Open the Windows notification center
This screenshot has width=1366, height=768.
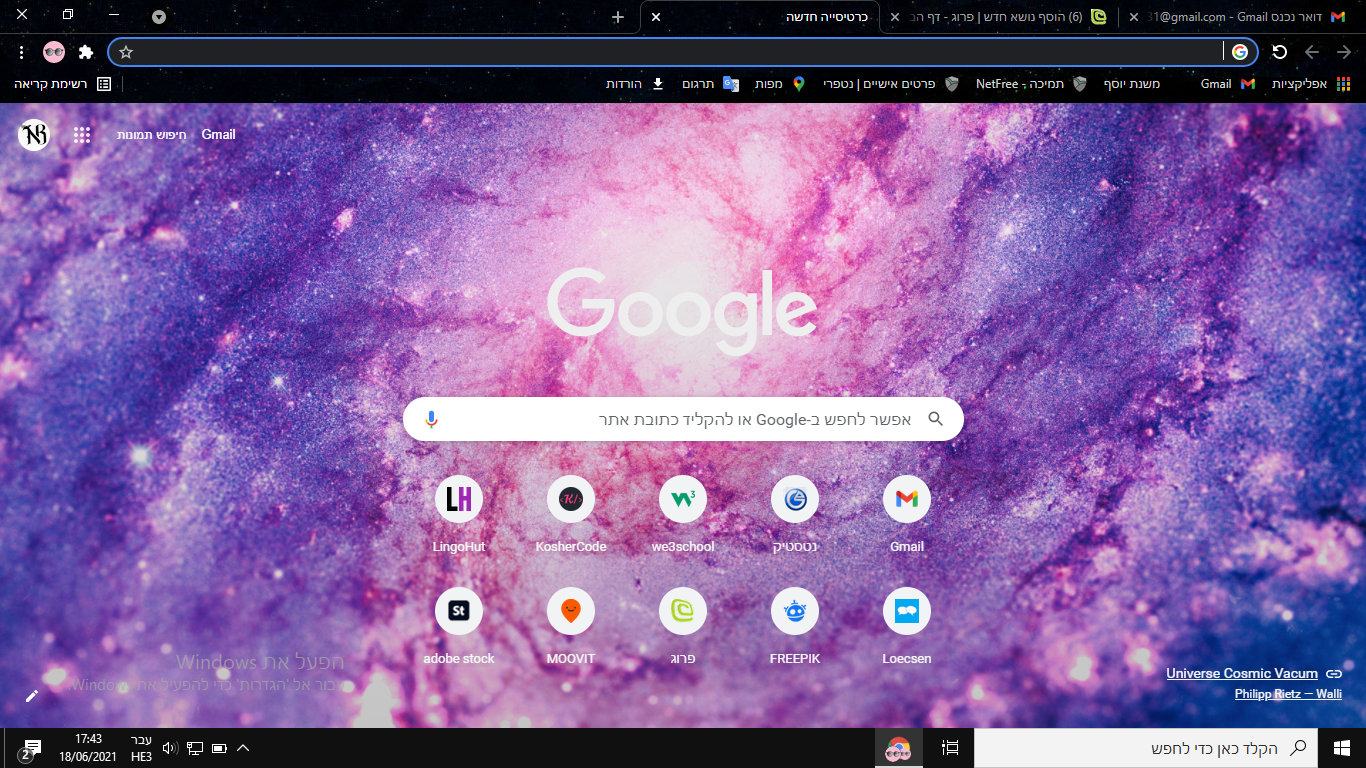coord(30,749)
